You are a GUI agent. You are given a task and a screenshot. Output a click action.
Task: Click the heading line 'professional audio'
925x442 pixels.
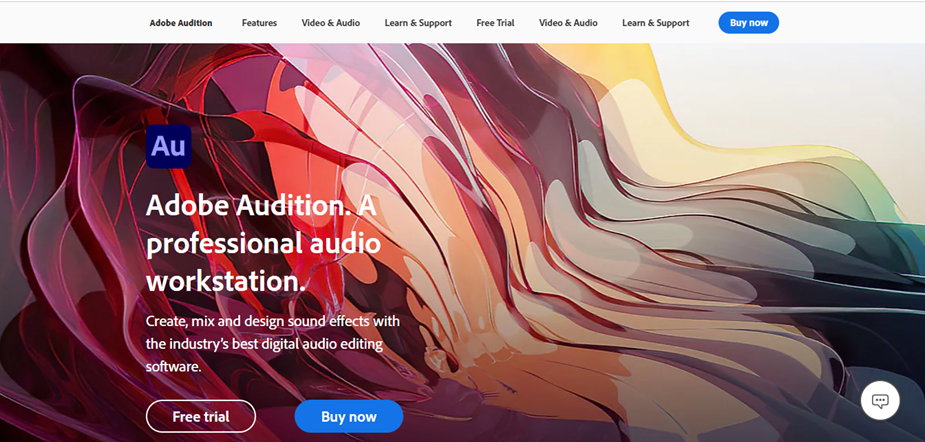(263, 243)
